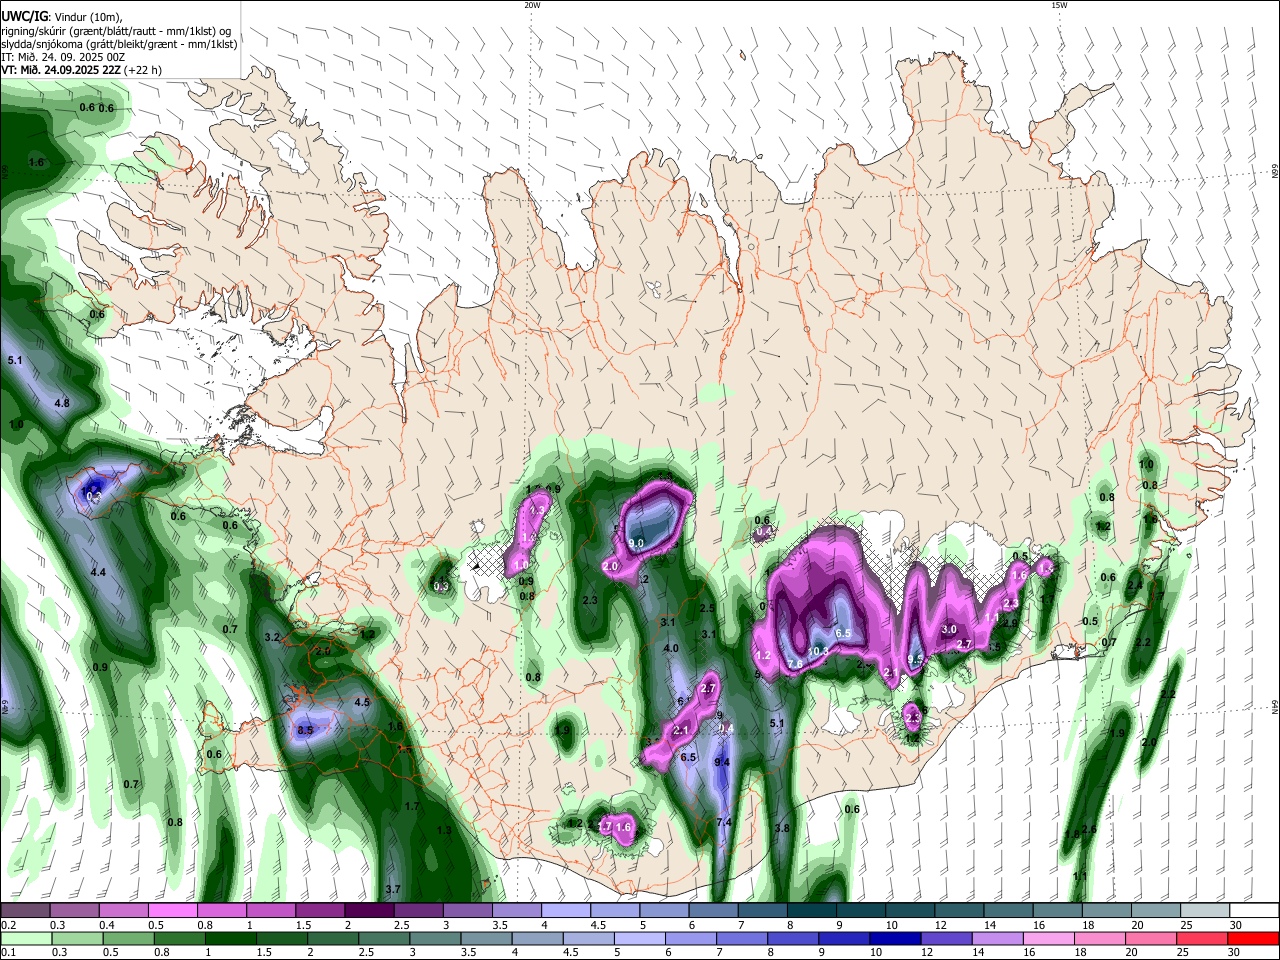Select the initial time line 'IT: Mið. 24. 09. 2025 00Z'
Viewport: 1280px width, 960px height.
pyautogui.click(x=64, y=57)
